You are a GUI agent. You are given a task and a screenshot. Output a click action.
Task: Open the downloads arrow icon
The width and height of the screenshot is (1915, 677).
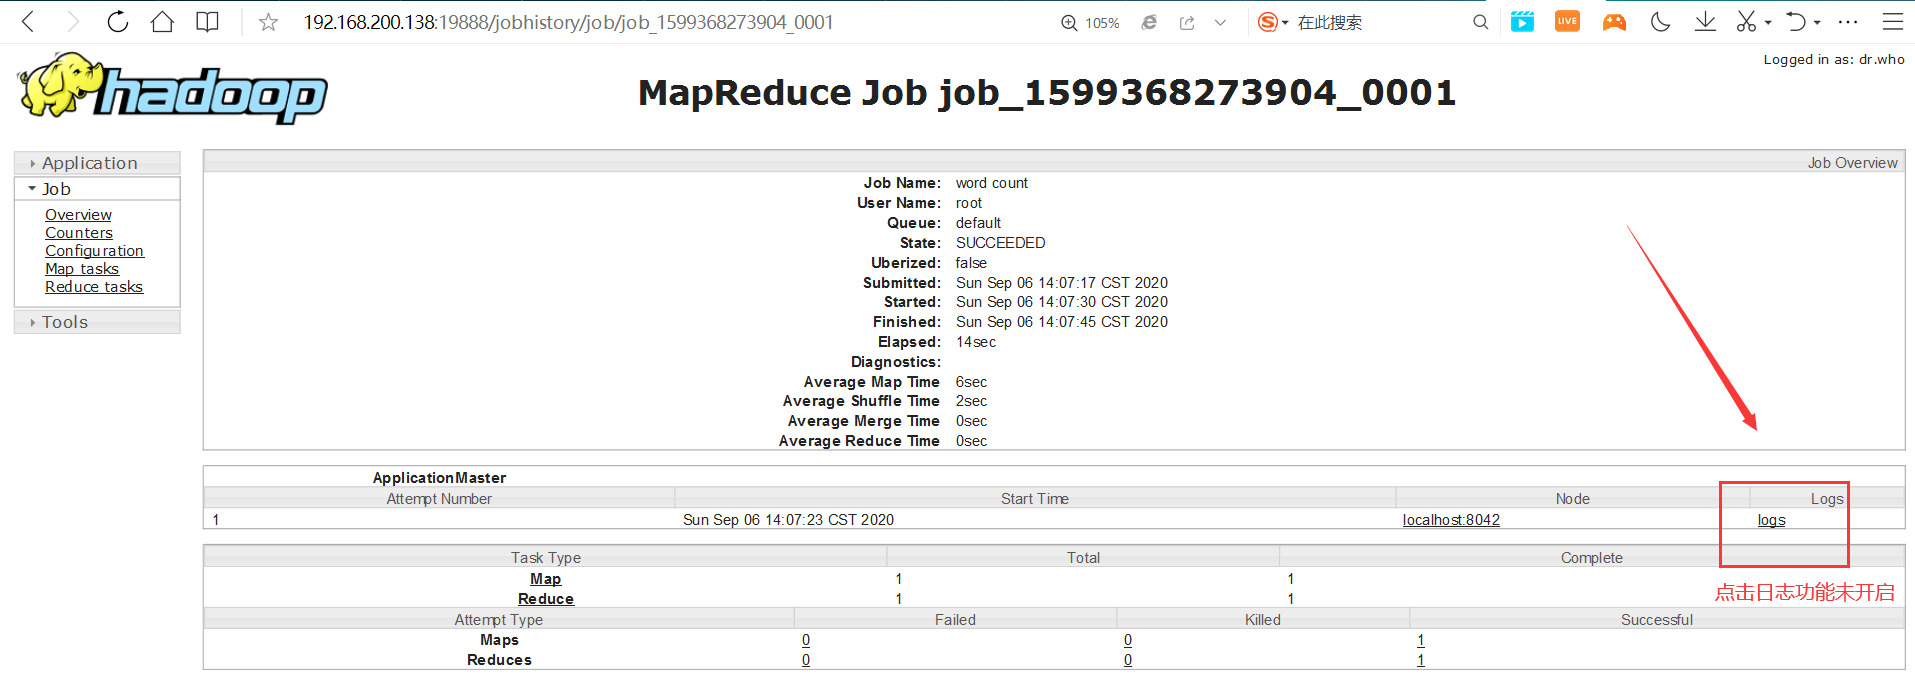(1705, 22)
